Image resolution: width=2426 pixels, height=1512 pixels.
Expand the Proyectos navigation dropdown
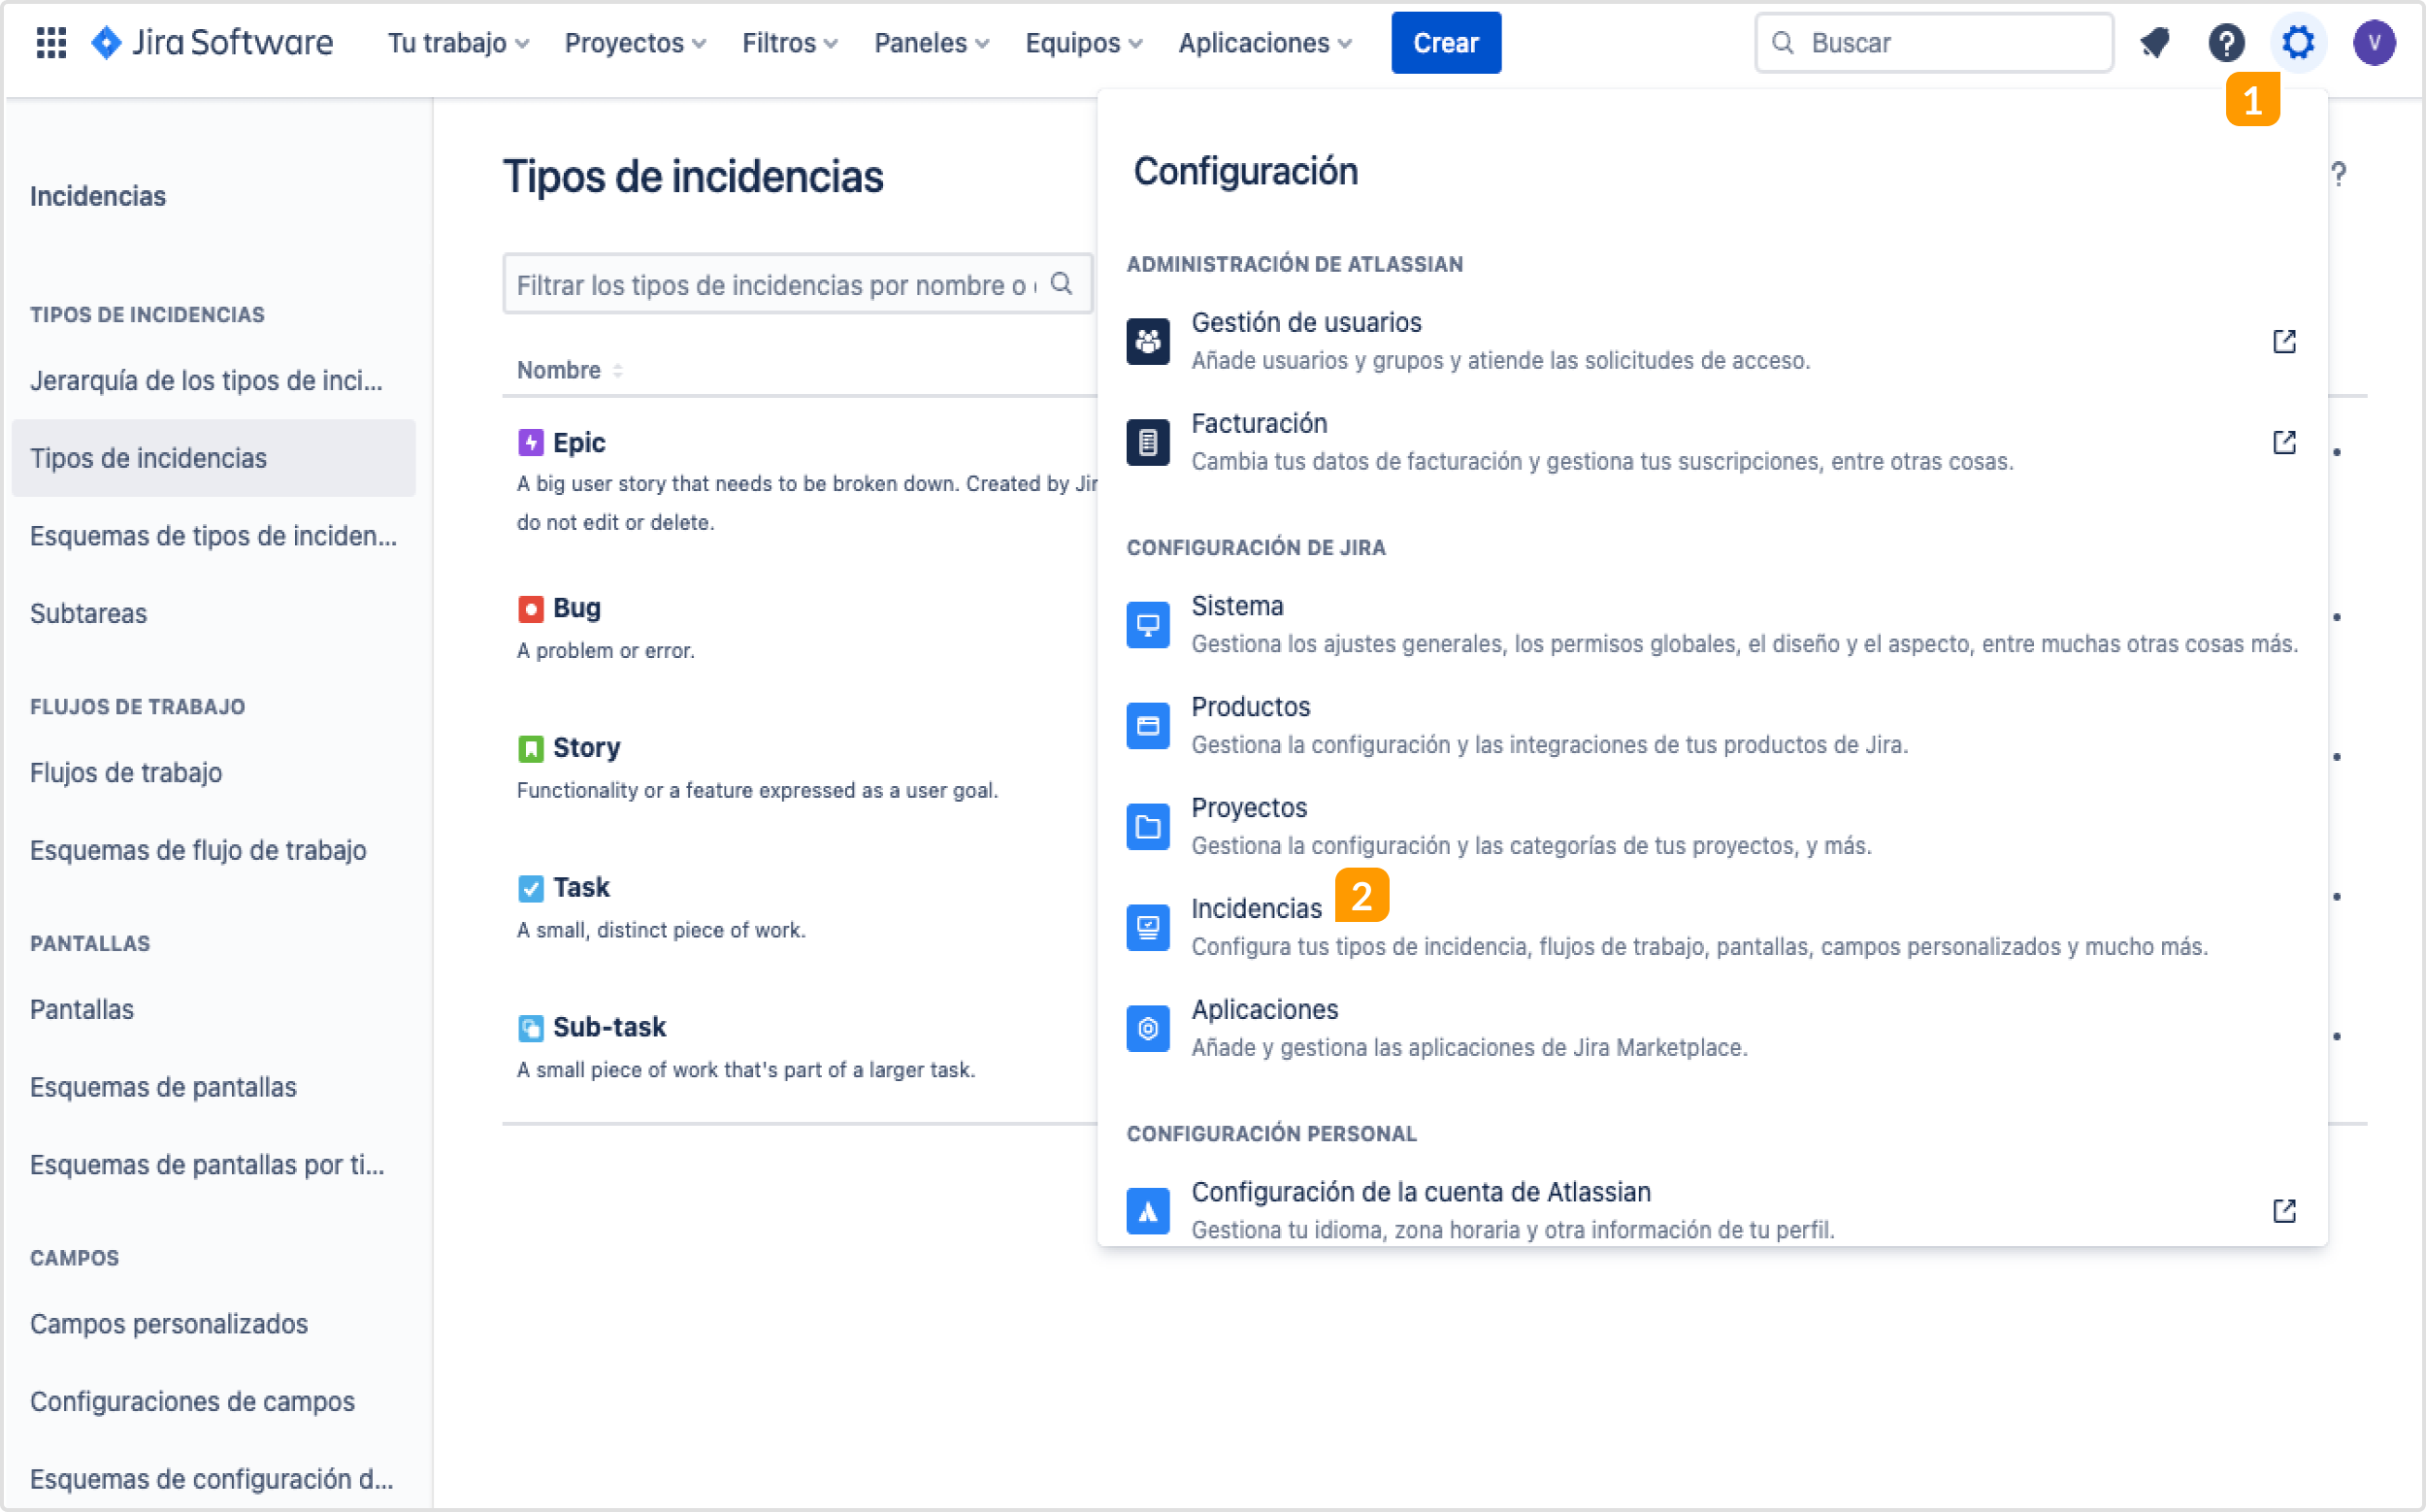pos(635,43)
